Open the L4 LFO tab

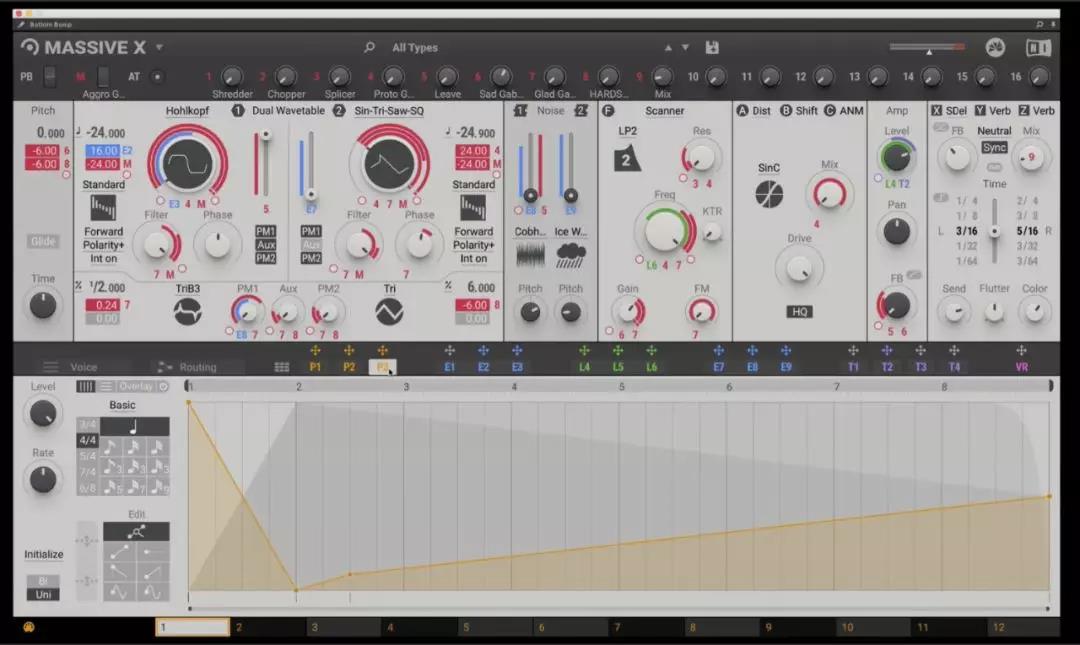point(584,367)
